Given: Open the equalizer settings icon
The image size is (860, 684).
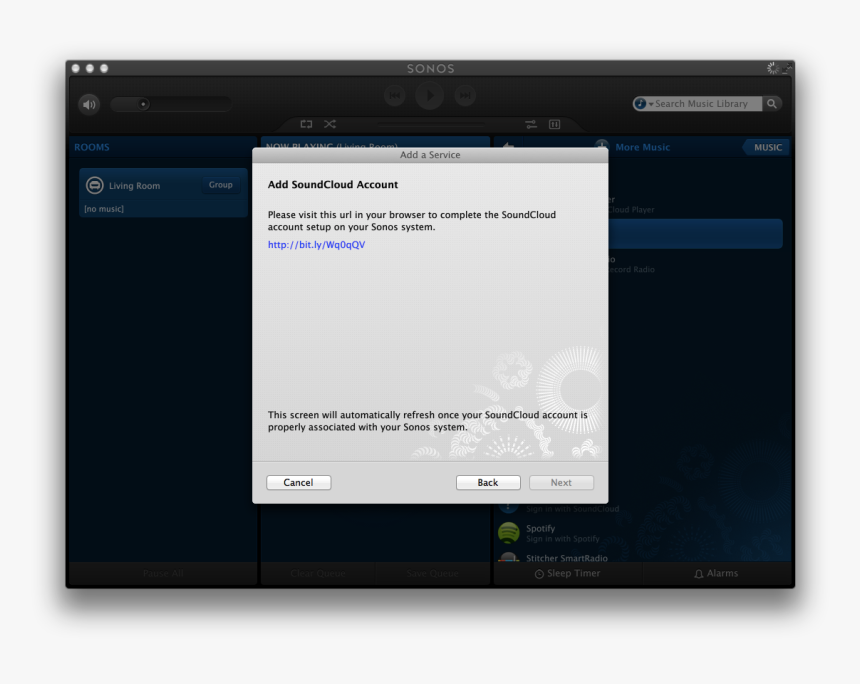Looking at the screenshot, I should pos(531,125).
